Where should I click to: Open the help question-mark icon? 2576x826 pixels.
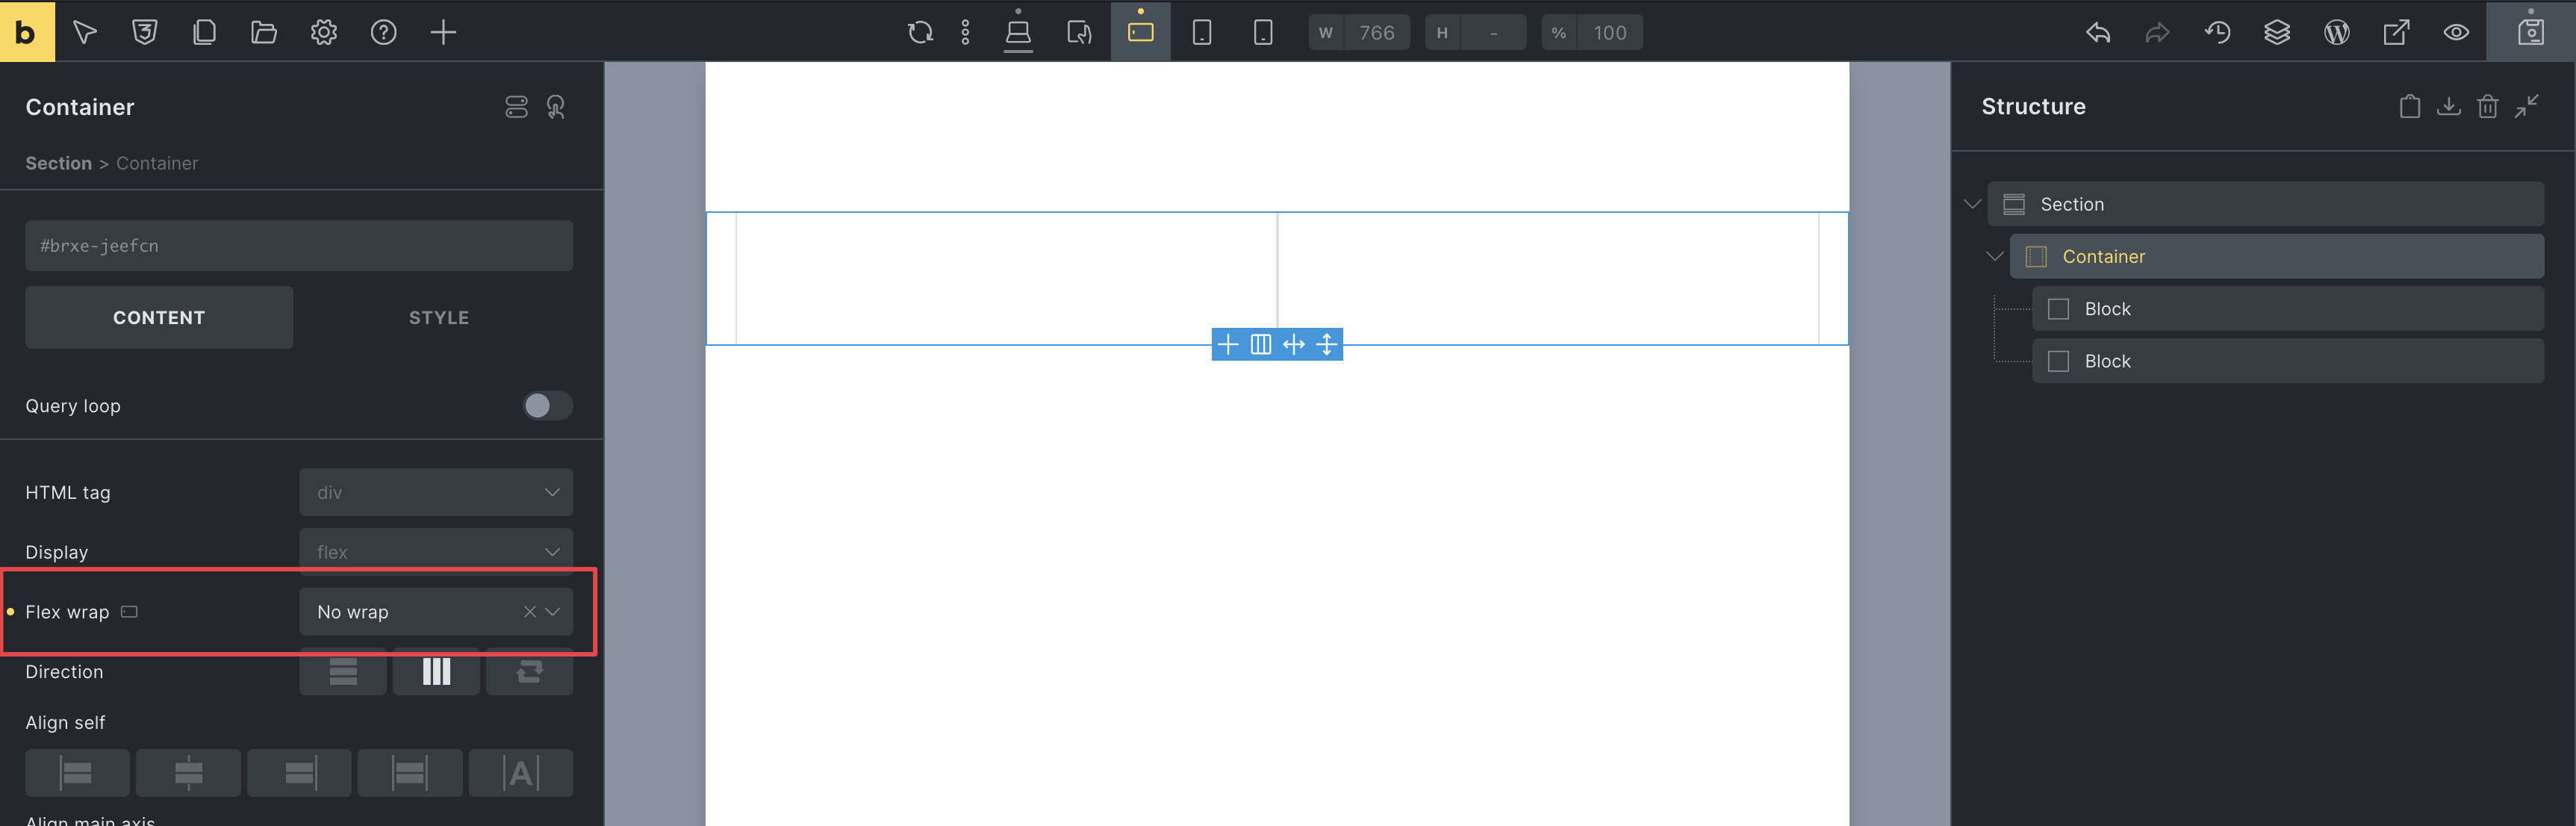[384, 32]
